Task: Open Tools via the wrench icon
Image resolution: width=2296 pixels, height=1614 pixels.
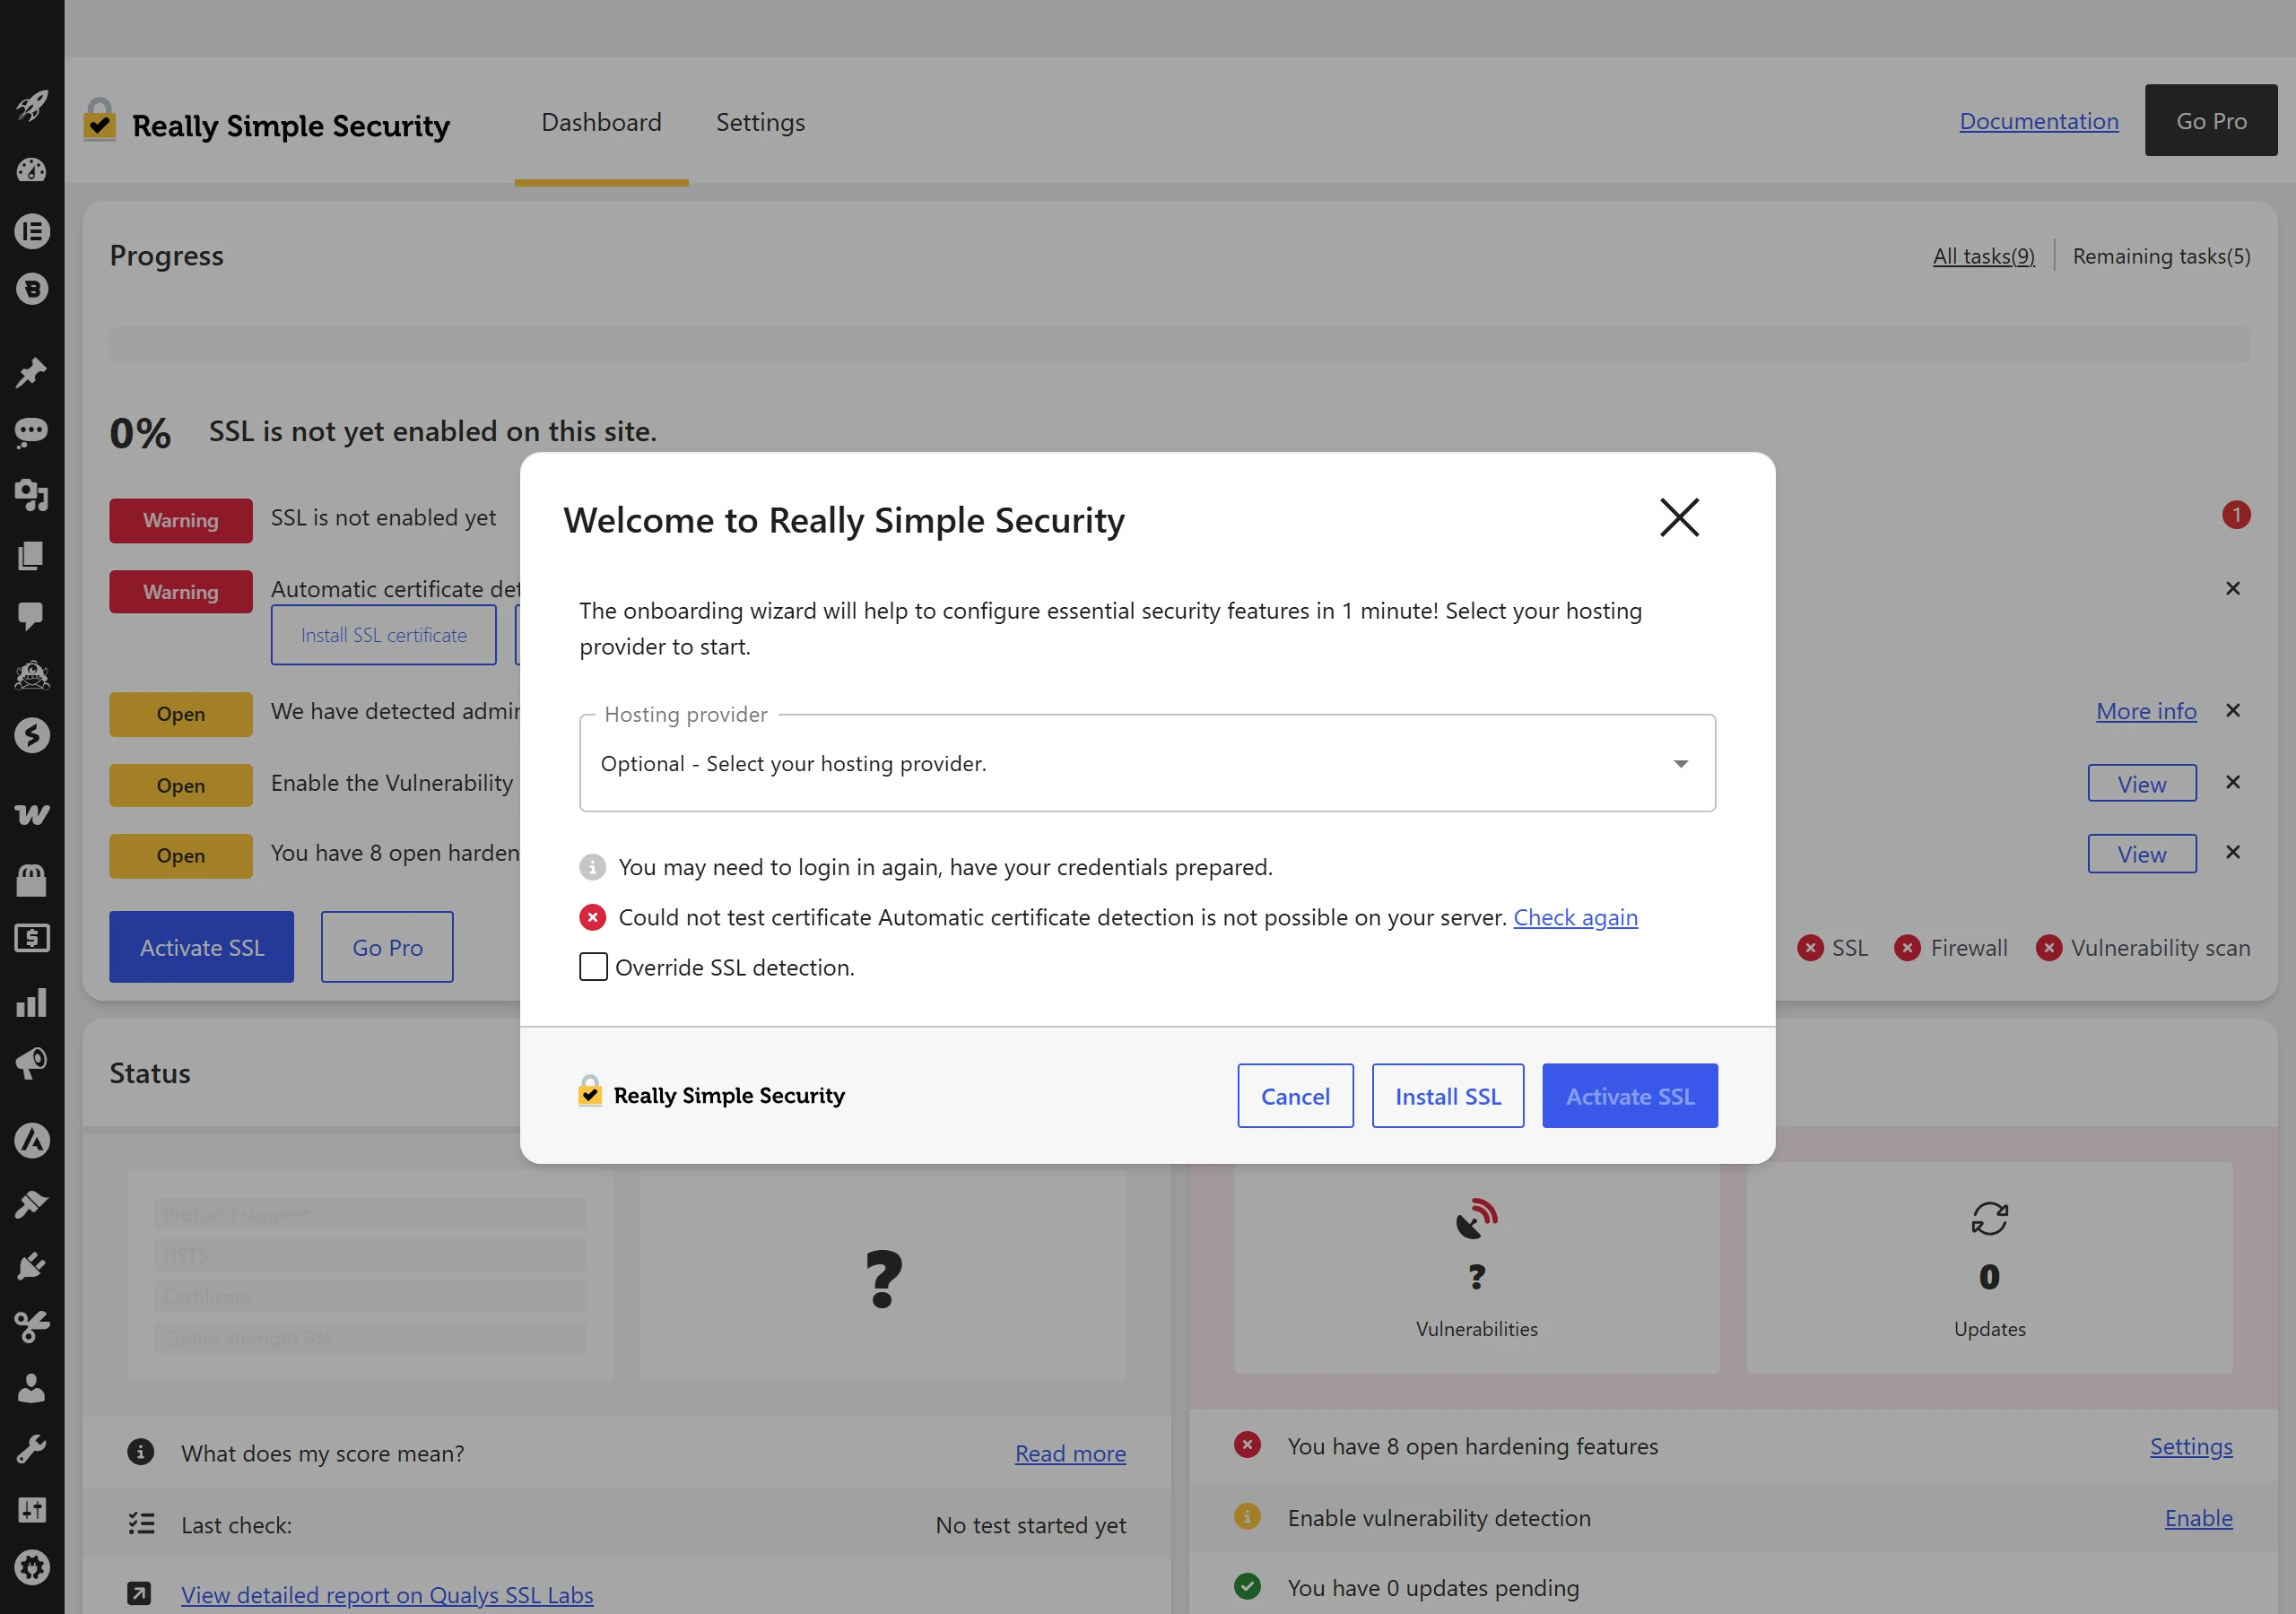Action: 32,1448
